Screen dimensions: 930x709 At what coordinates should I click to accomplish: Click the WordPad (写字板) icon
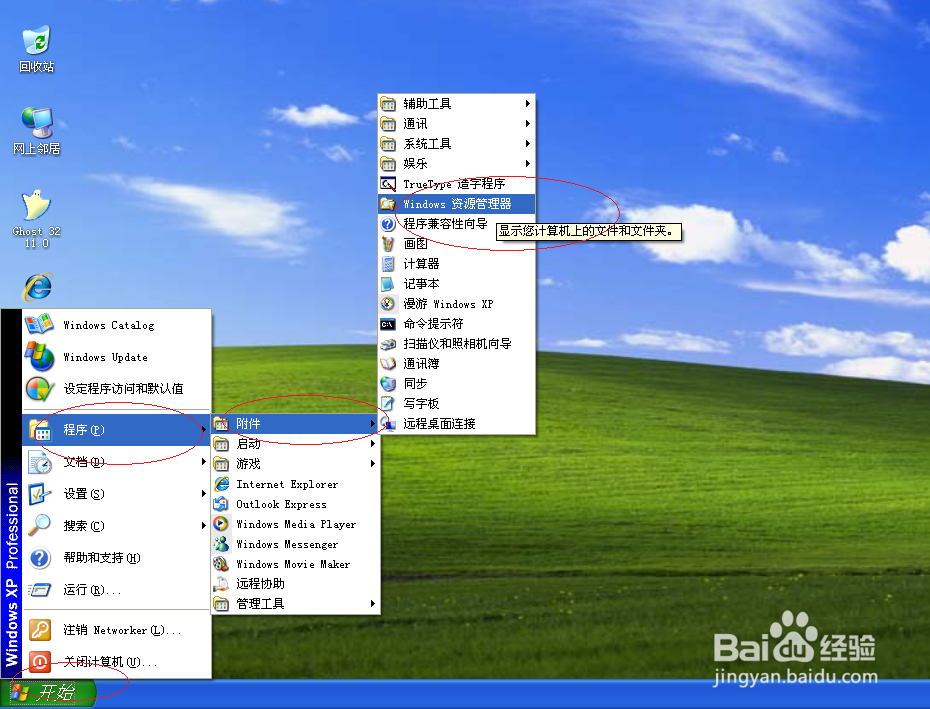click(388, 403)
